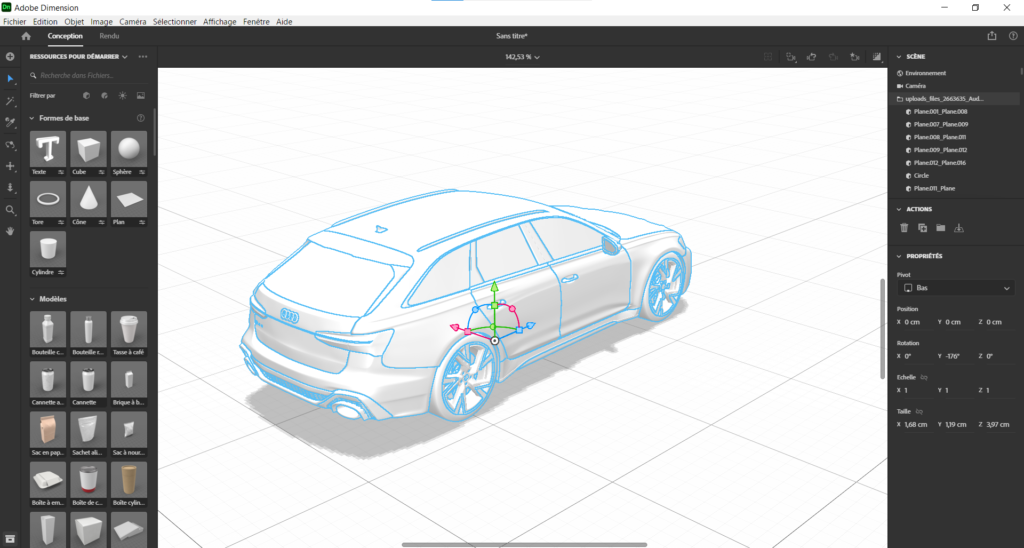1024x548 pixels.
Task: Click the green Y-axis move arrow gizmo
Action: pos(494,286)
